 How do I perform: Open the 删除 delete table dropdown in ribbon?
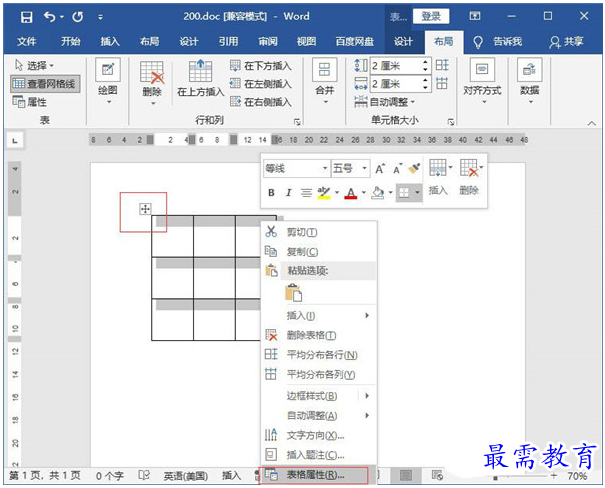pyautogui.click(x=152, y=83)
